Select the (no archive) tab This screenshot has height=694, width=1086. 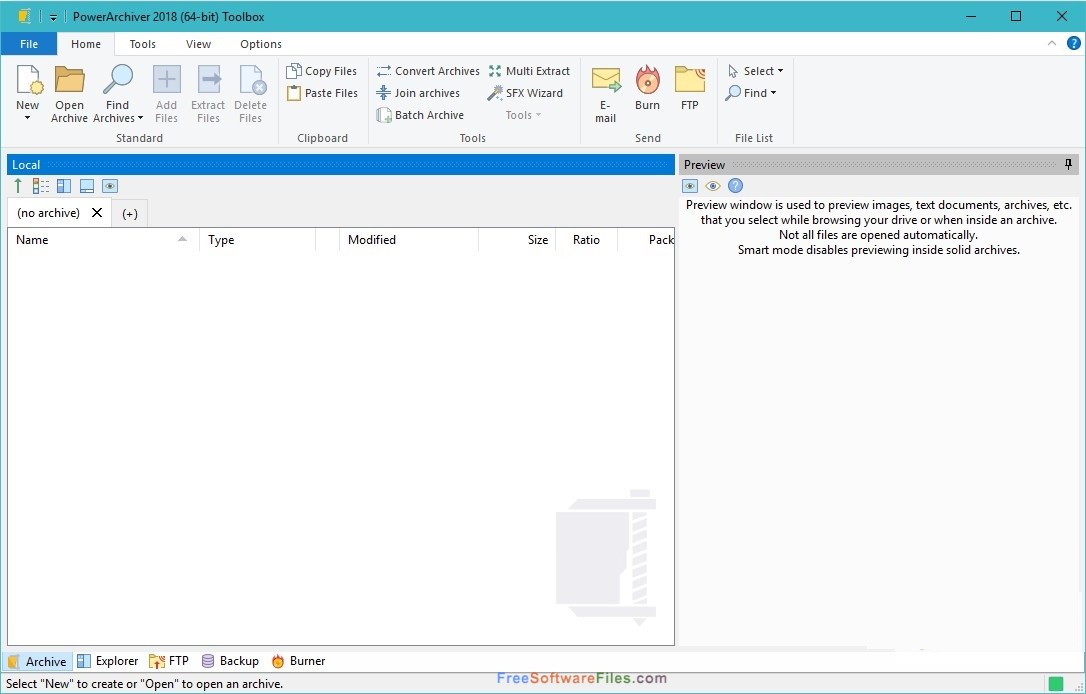[48, 213]
